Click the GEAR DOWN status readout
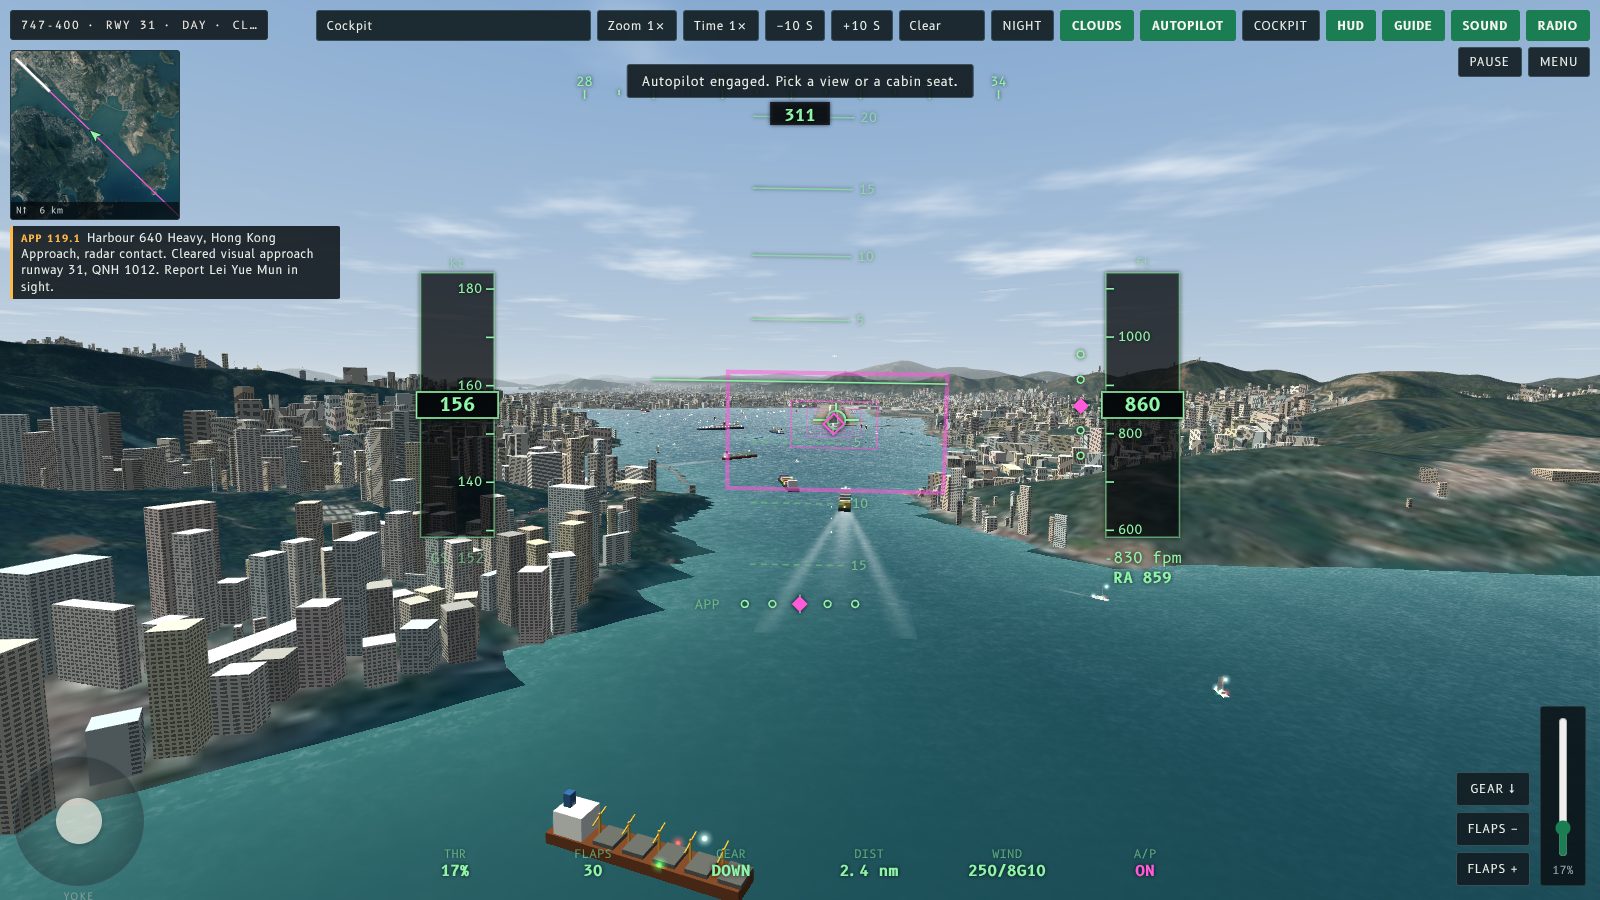Viewport: 1600px width, 900px height. pos(731,863)
